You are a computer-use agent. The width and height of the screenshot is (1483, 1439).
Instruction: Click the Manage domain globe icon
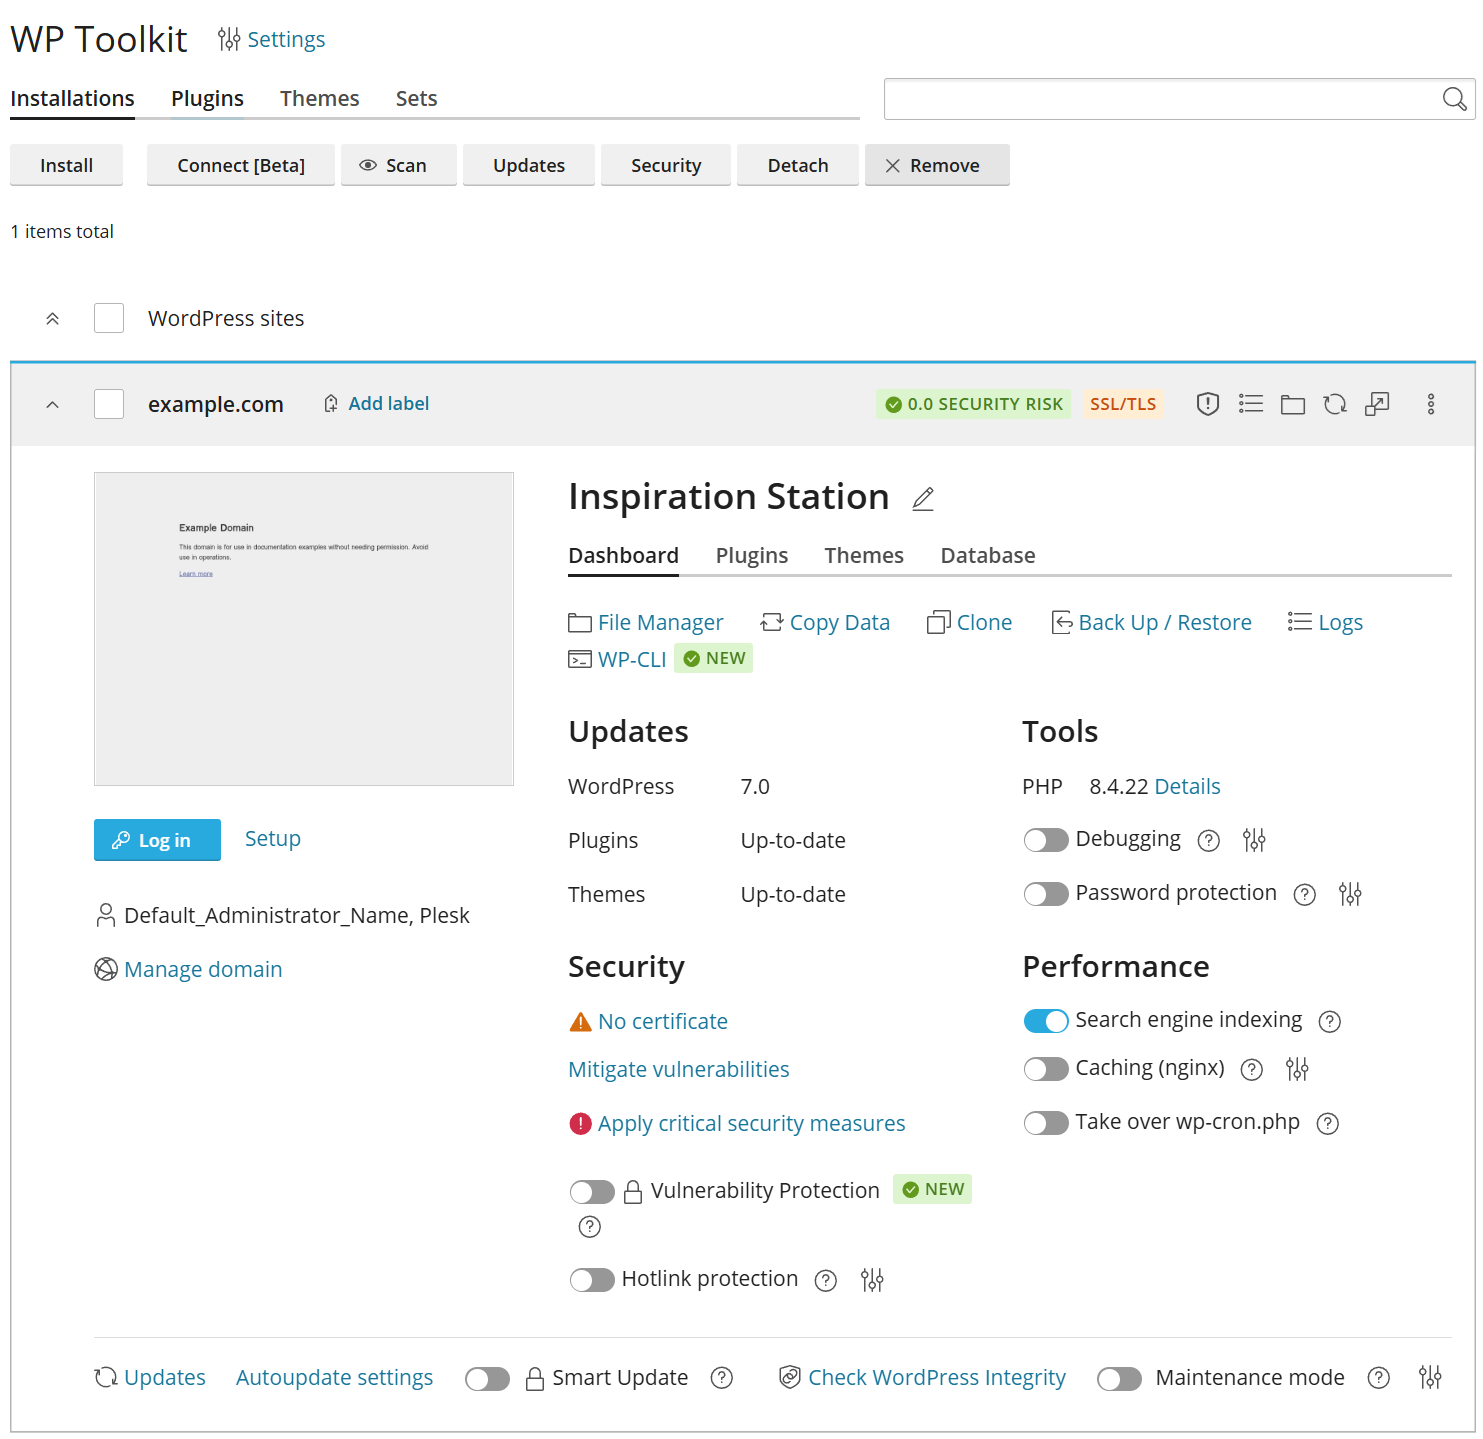coord(106,969)
